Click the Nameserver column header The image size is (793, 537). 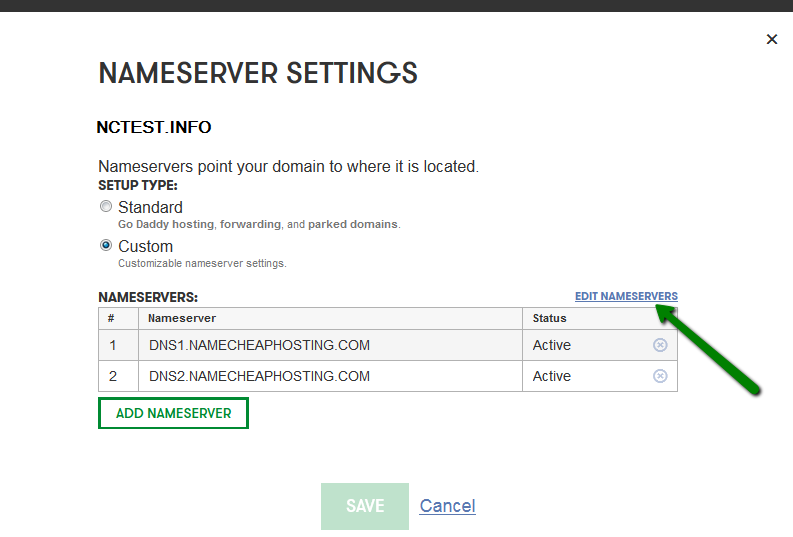[330, 319]
